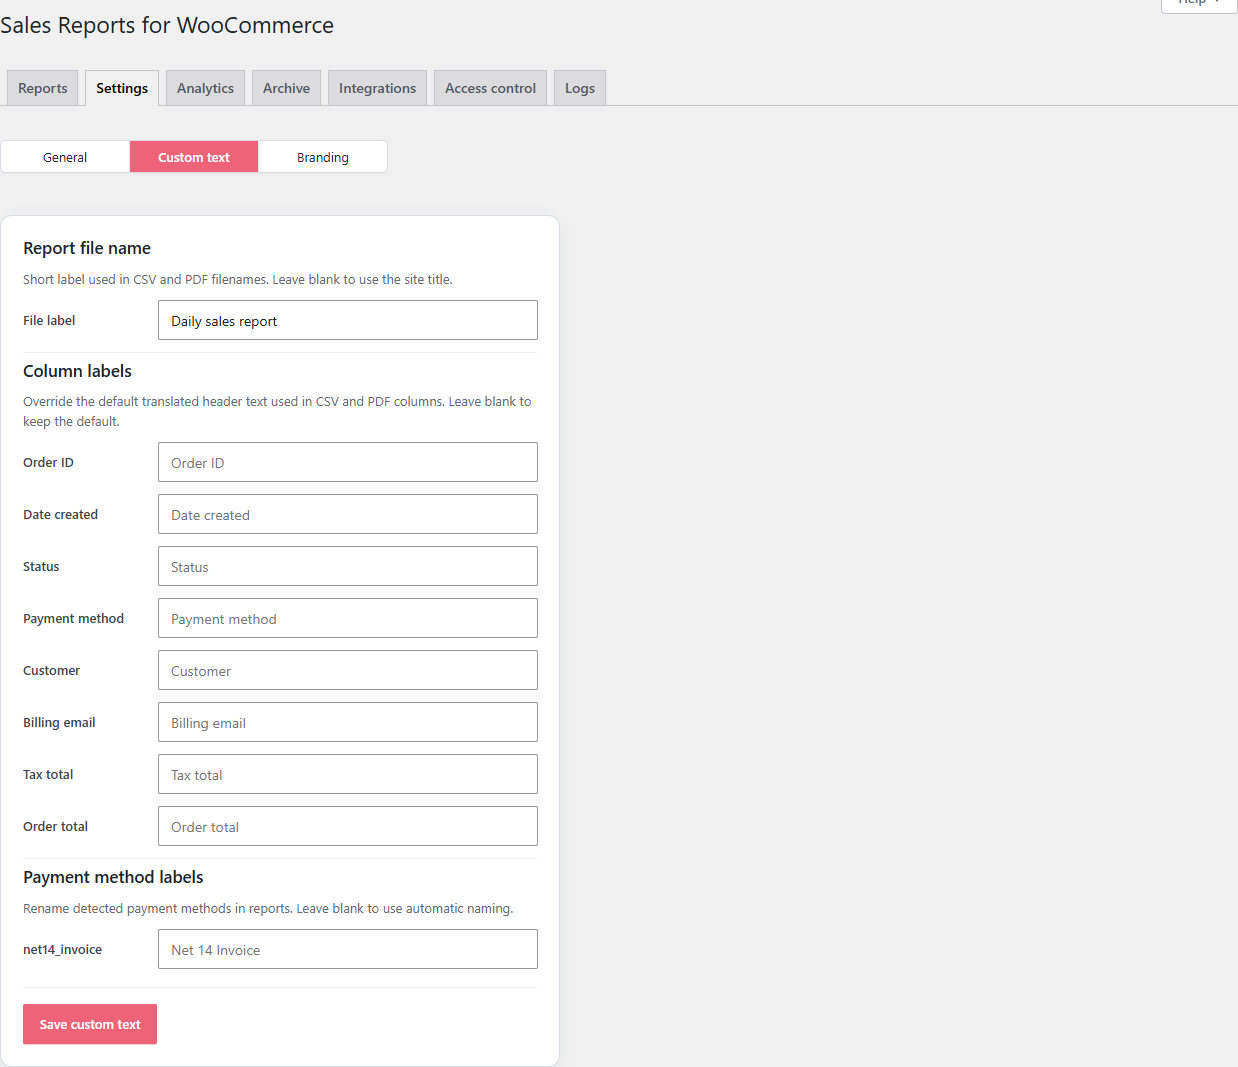Click the Order ID row label
1238x1067 pixels.
click(48, 462)
